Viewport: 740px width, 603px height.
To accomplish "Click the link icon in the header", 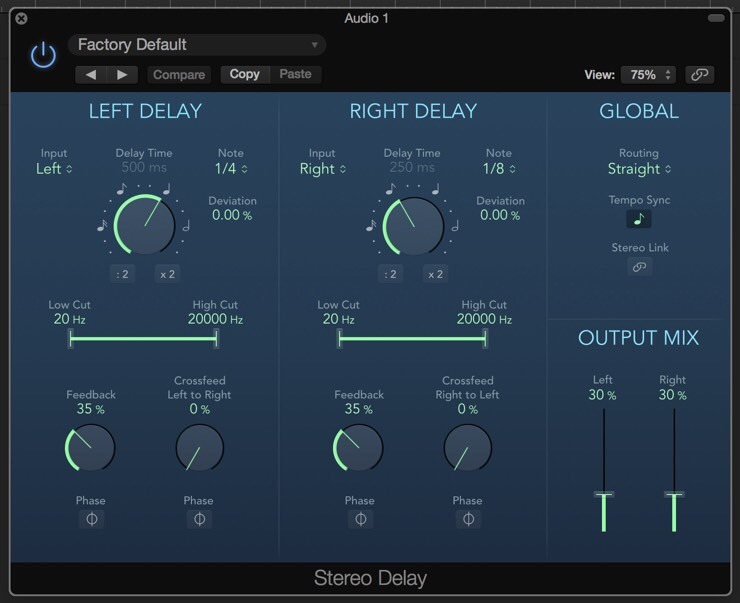I will coord(699,75).
